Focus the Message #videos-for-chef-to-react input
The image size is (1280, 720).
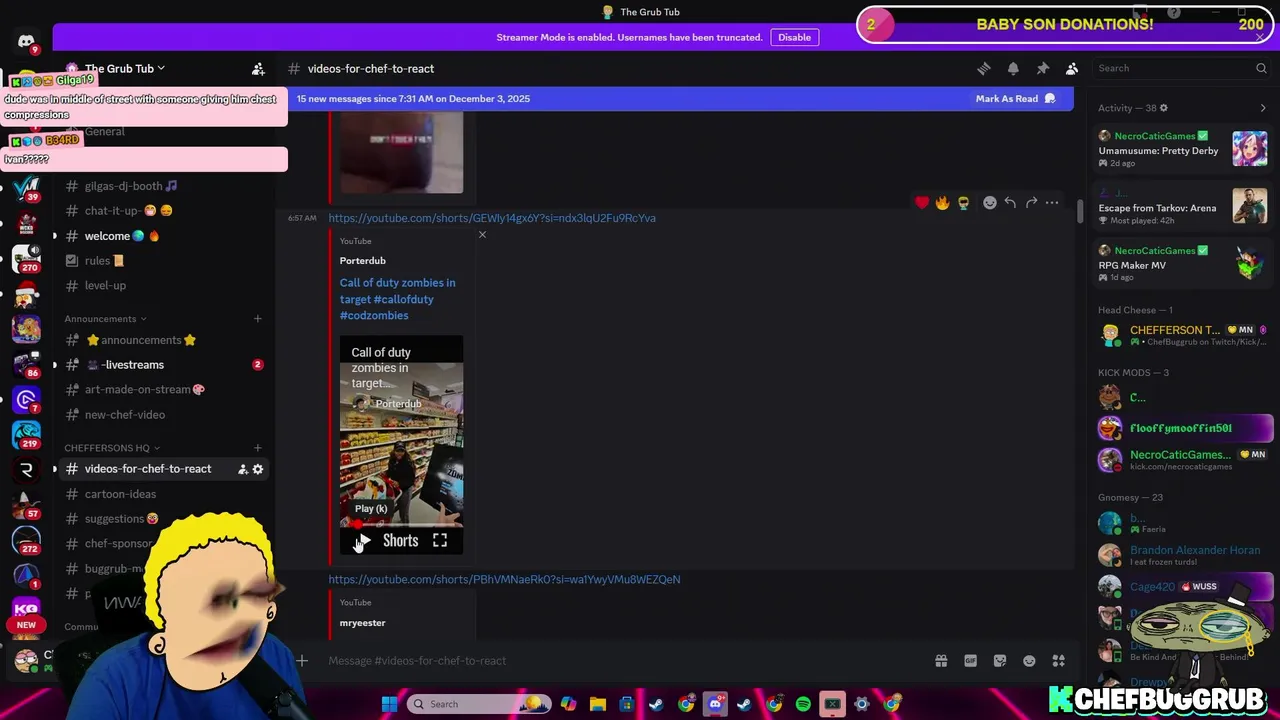coord(620,660)
